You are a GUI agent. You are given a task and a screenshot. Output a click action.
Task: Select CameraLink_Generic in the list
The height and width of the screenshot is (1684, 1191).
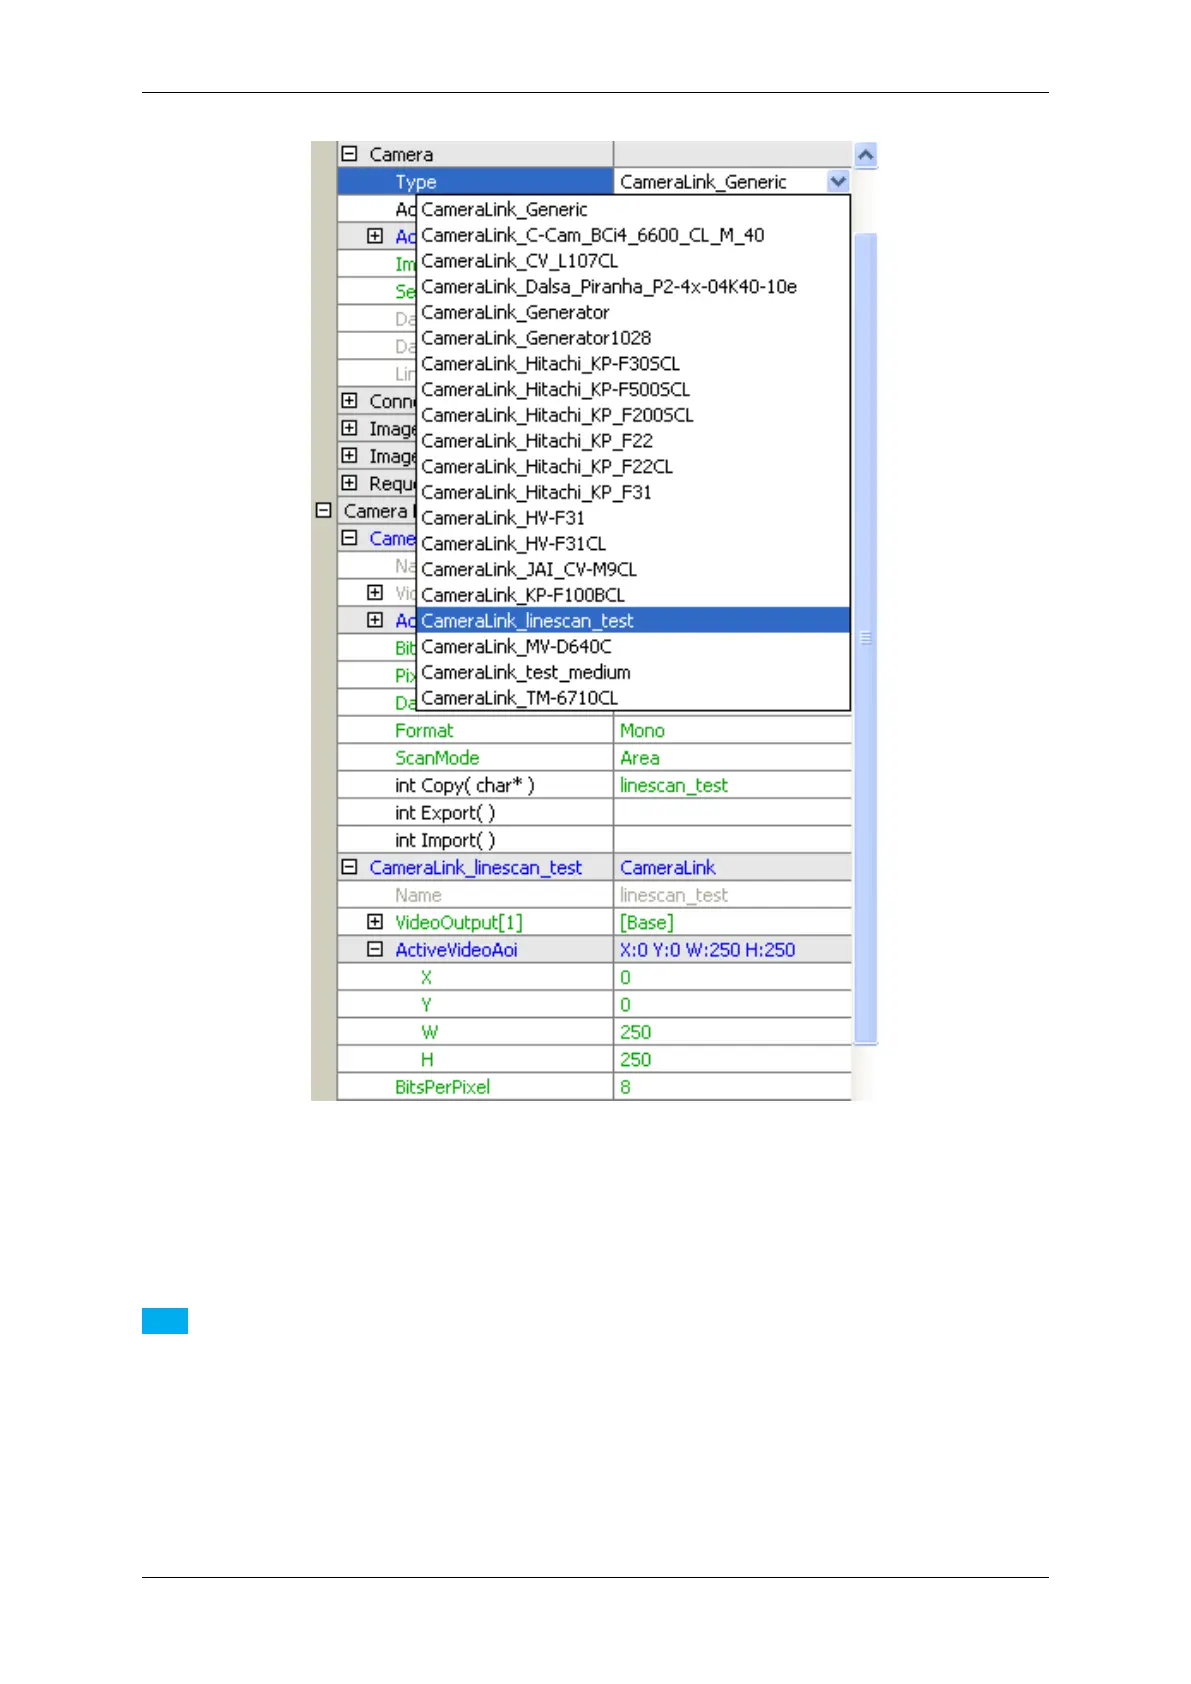pos(633,209)
